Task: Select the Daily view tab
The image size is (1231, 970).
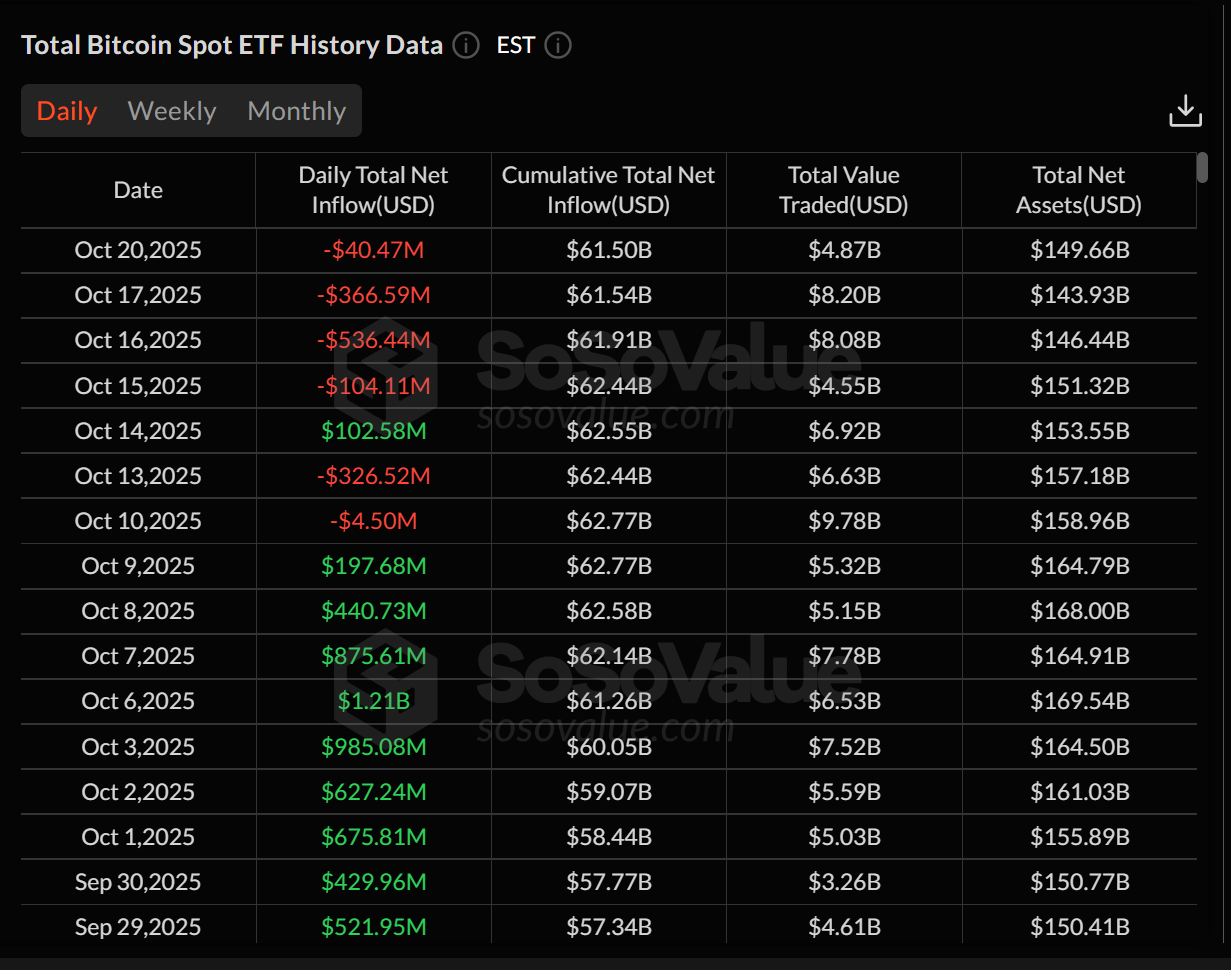Action: click(66, 110)
